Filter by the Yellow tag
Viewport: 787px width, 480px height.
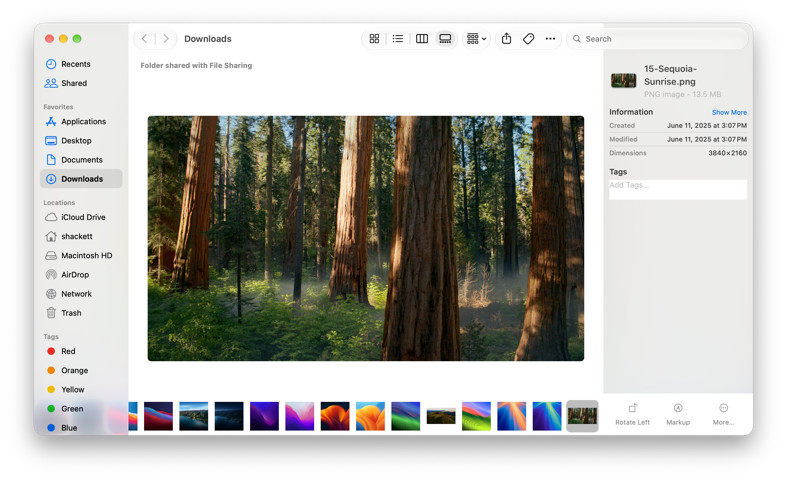point(81,389)
